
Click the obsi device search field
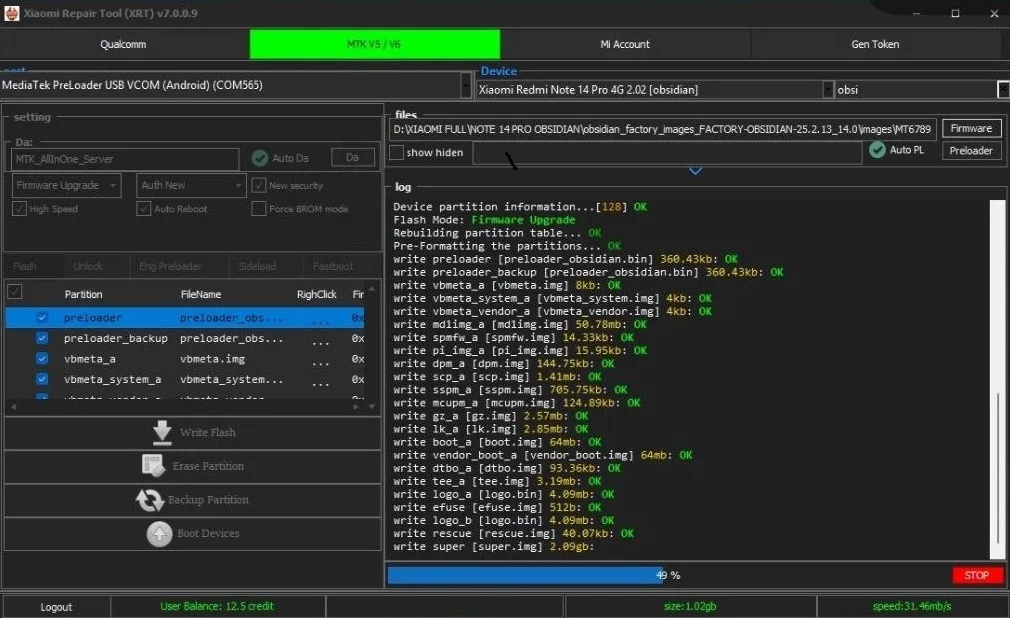click(x=915, y=90)
